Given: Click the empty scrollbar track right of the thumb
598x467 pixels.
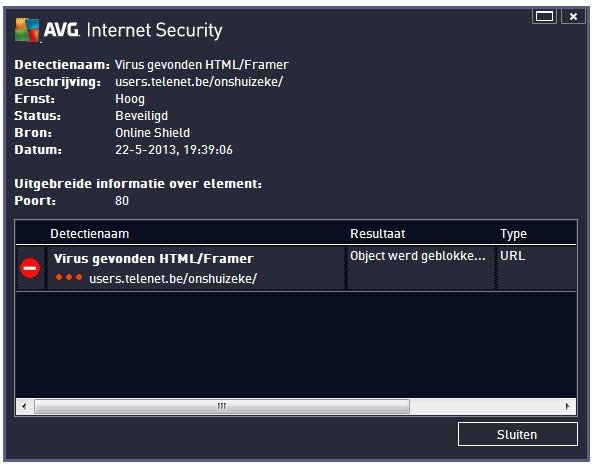Looking at the screenshot, I should coord(484,406).
